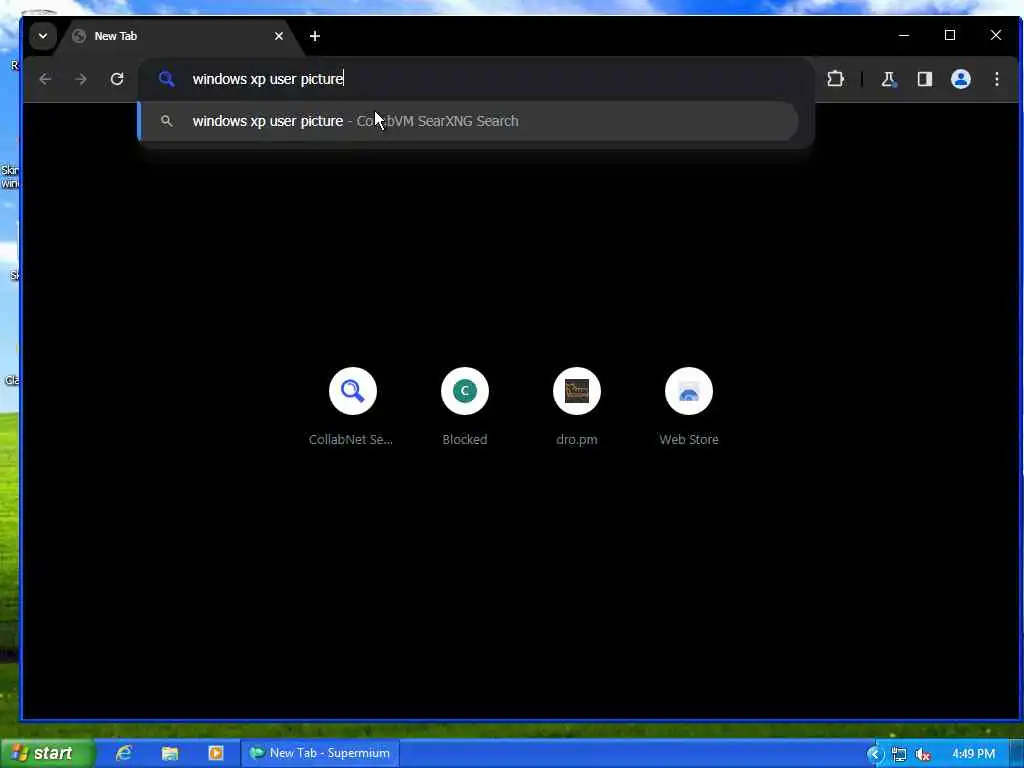1024x768 pixels.
Task: Open the Chrome Labs flask icon
Action: coord(888,79)
